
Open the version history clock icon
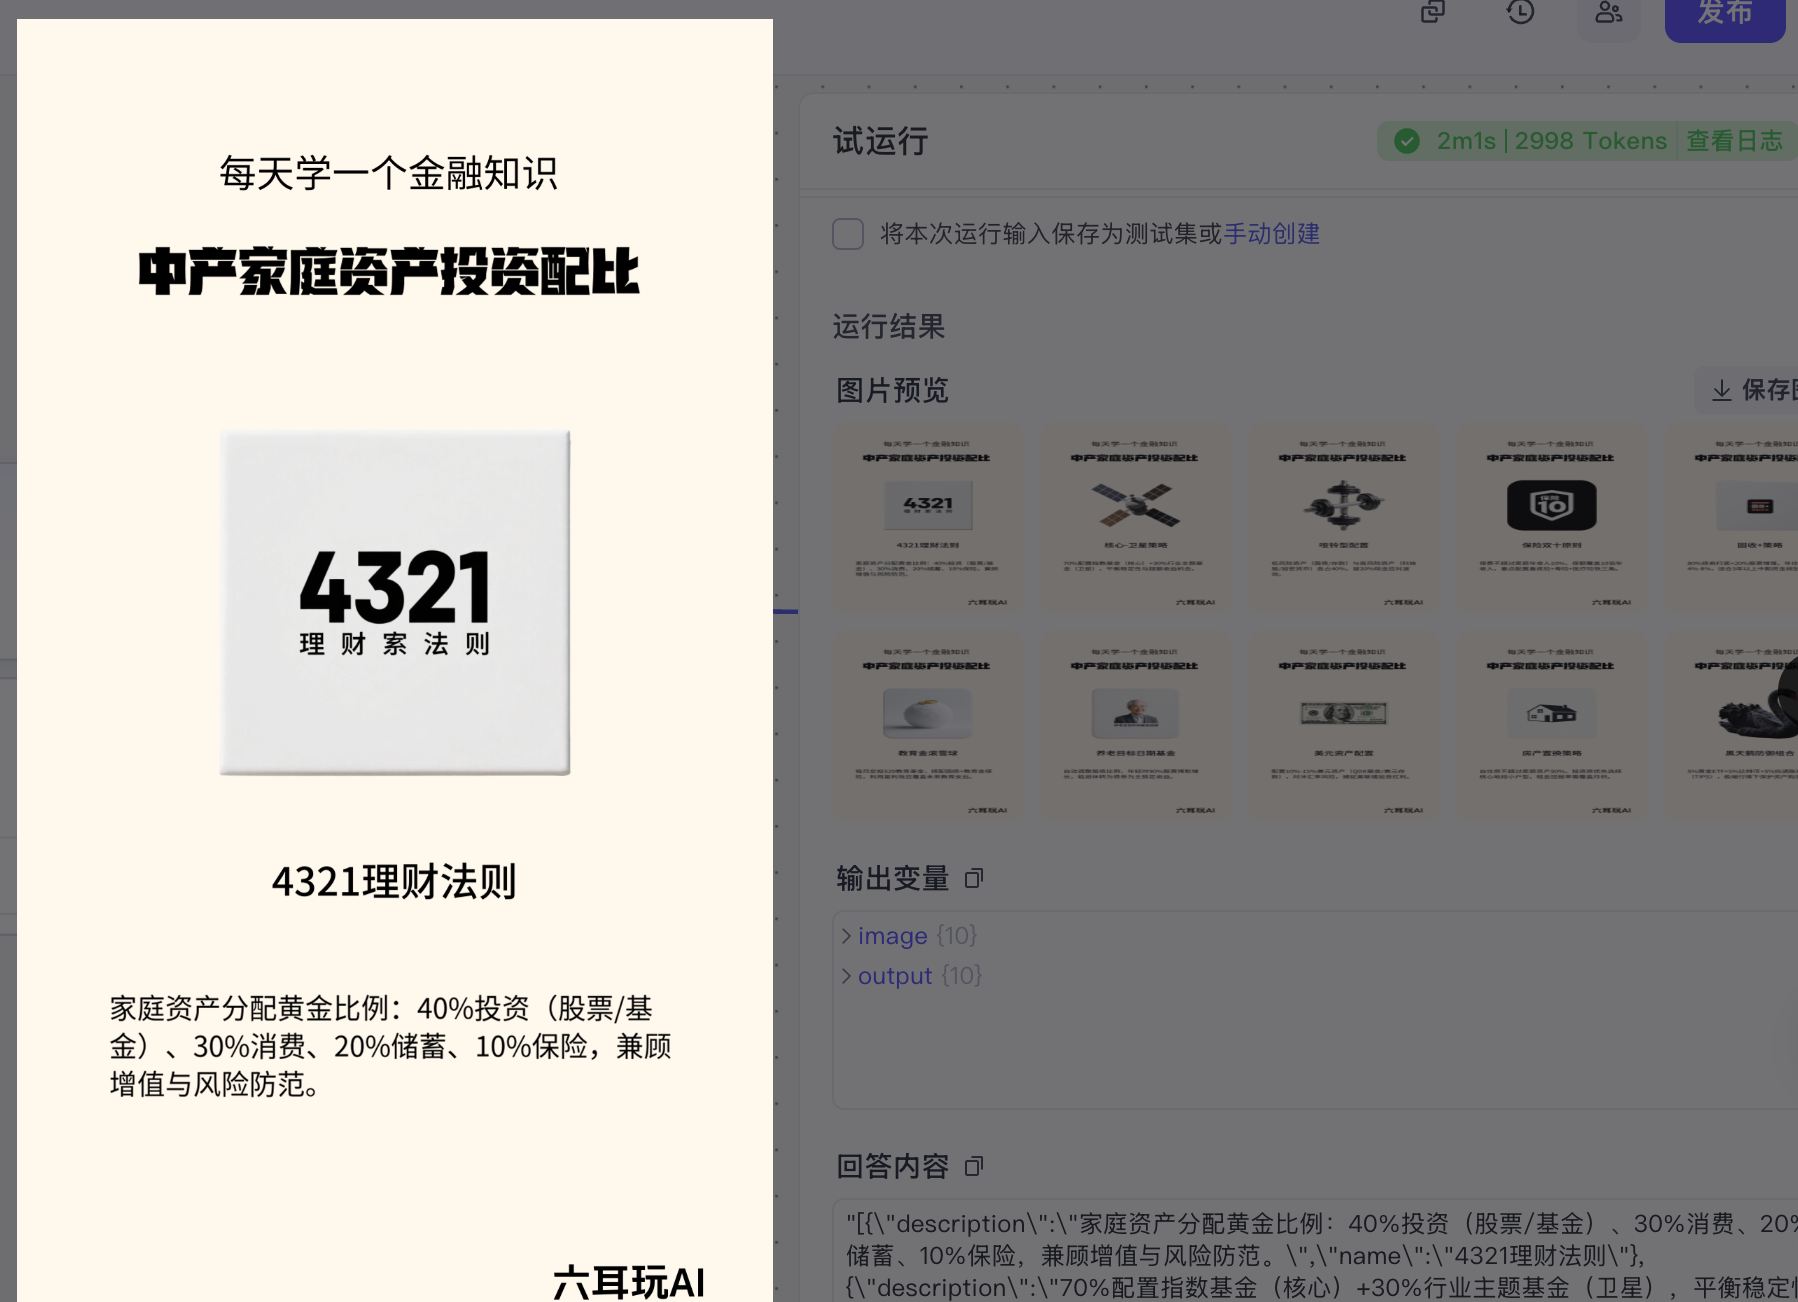(x=1520, y=12)
